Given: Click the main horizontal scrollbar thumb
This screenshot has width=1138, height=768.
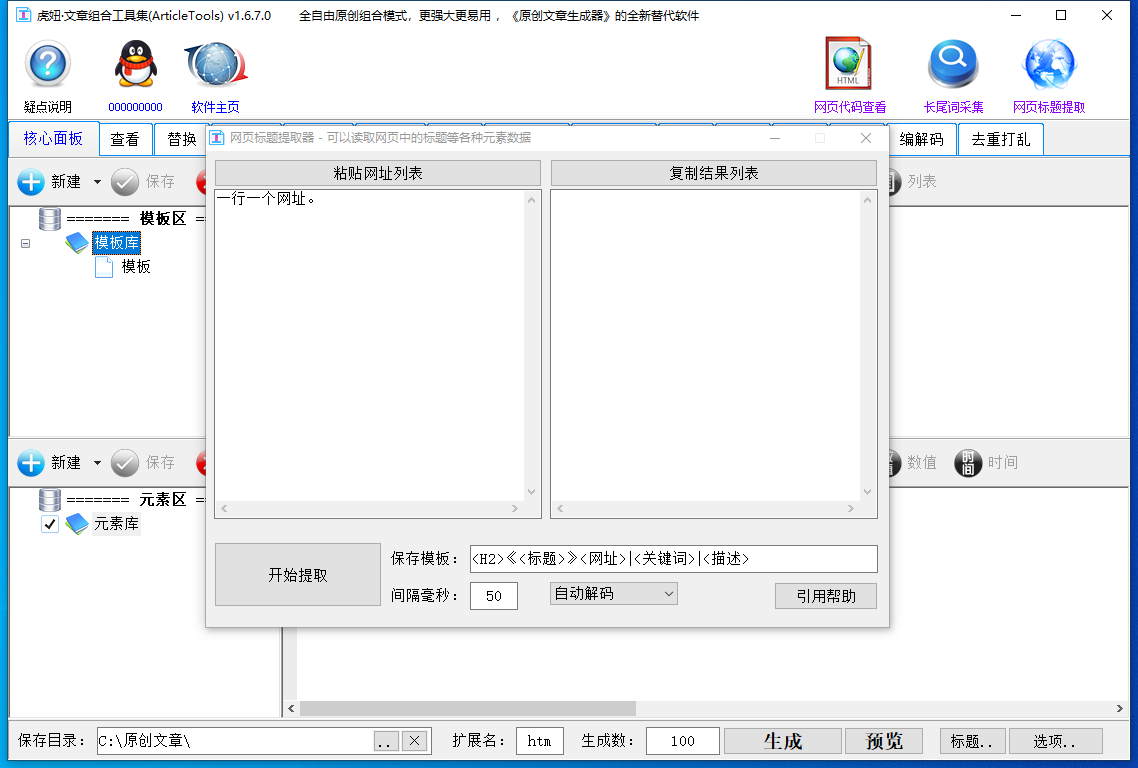Looking at the screenshot, I should coord(467,708).
